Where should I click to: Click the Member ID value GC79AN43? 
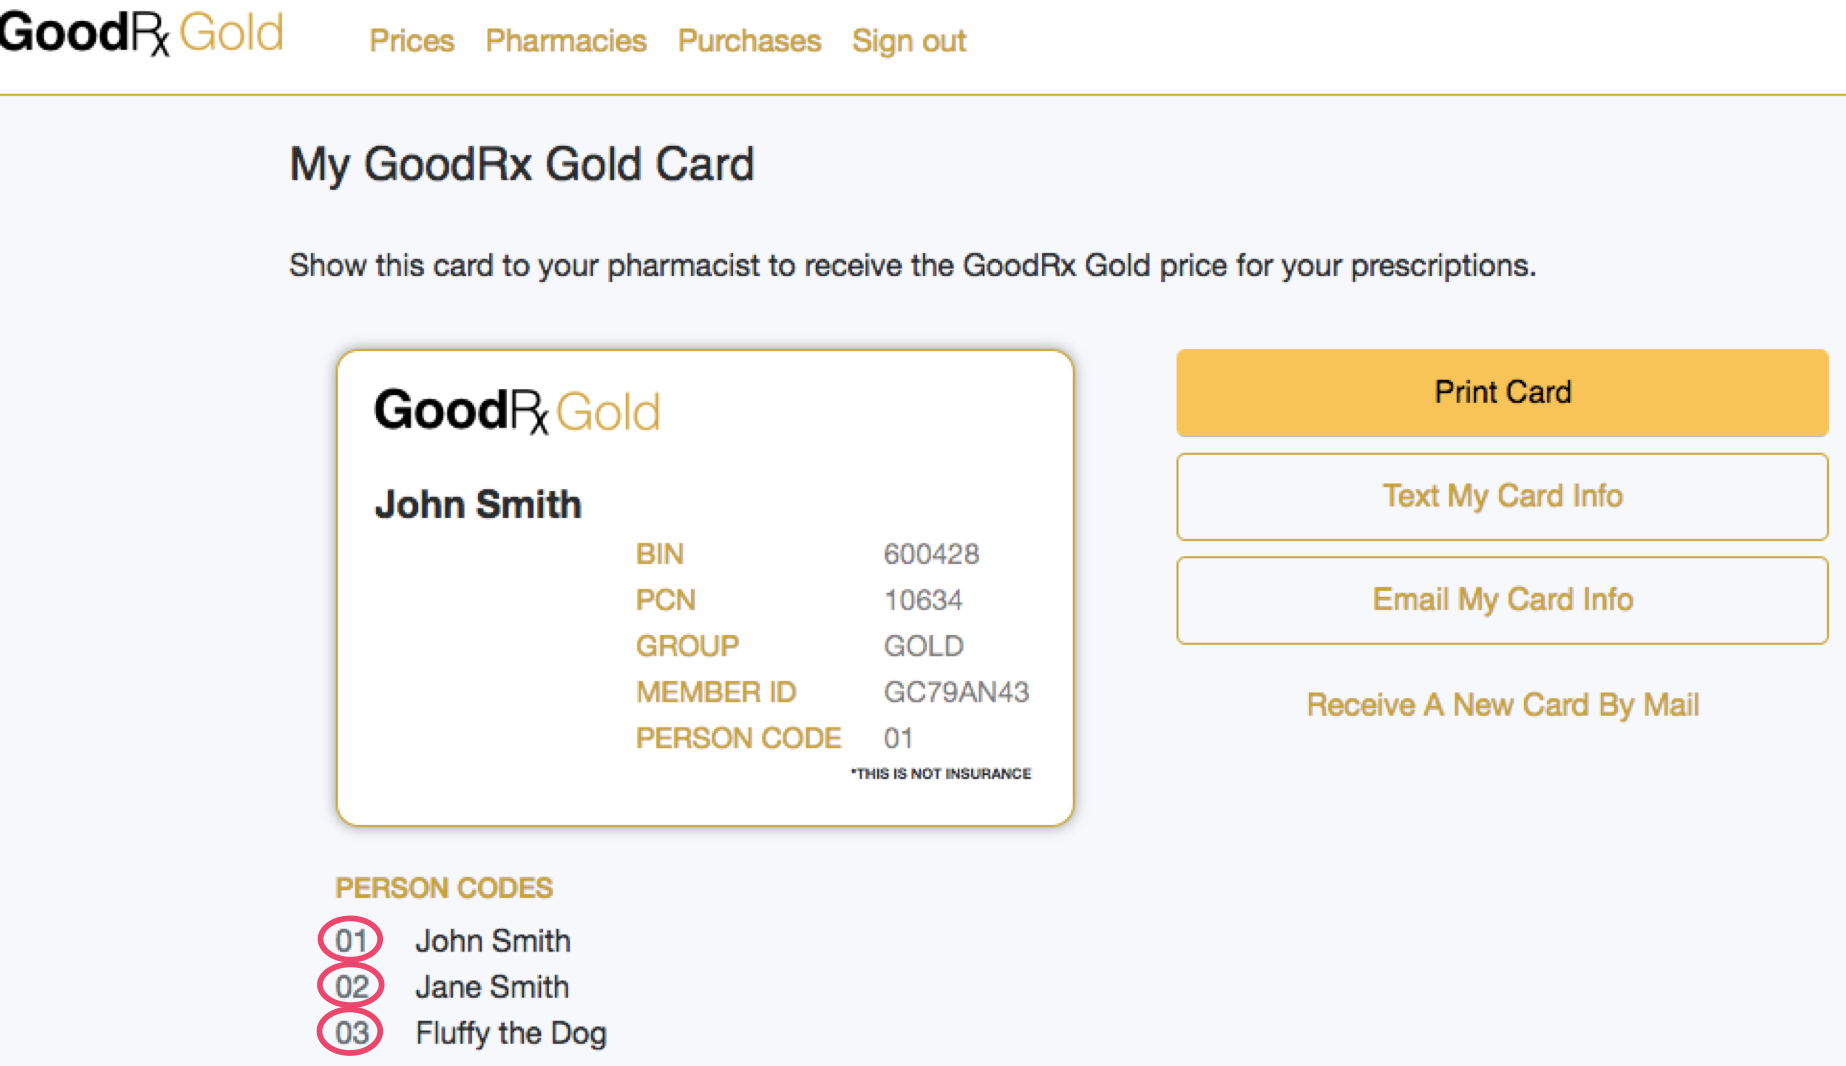[956, 692]
